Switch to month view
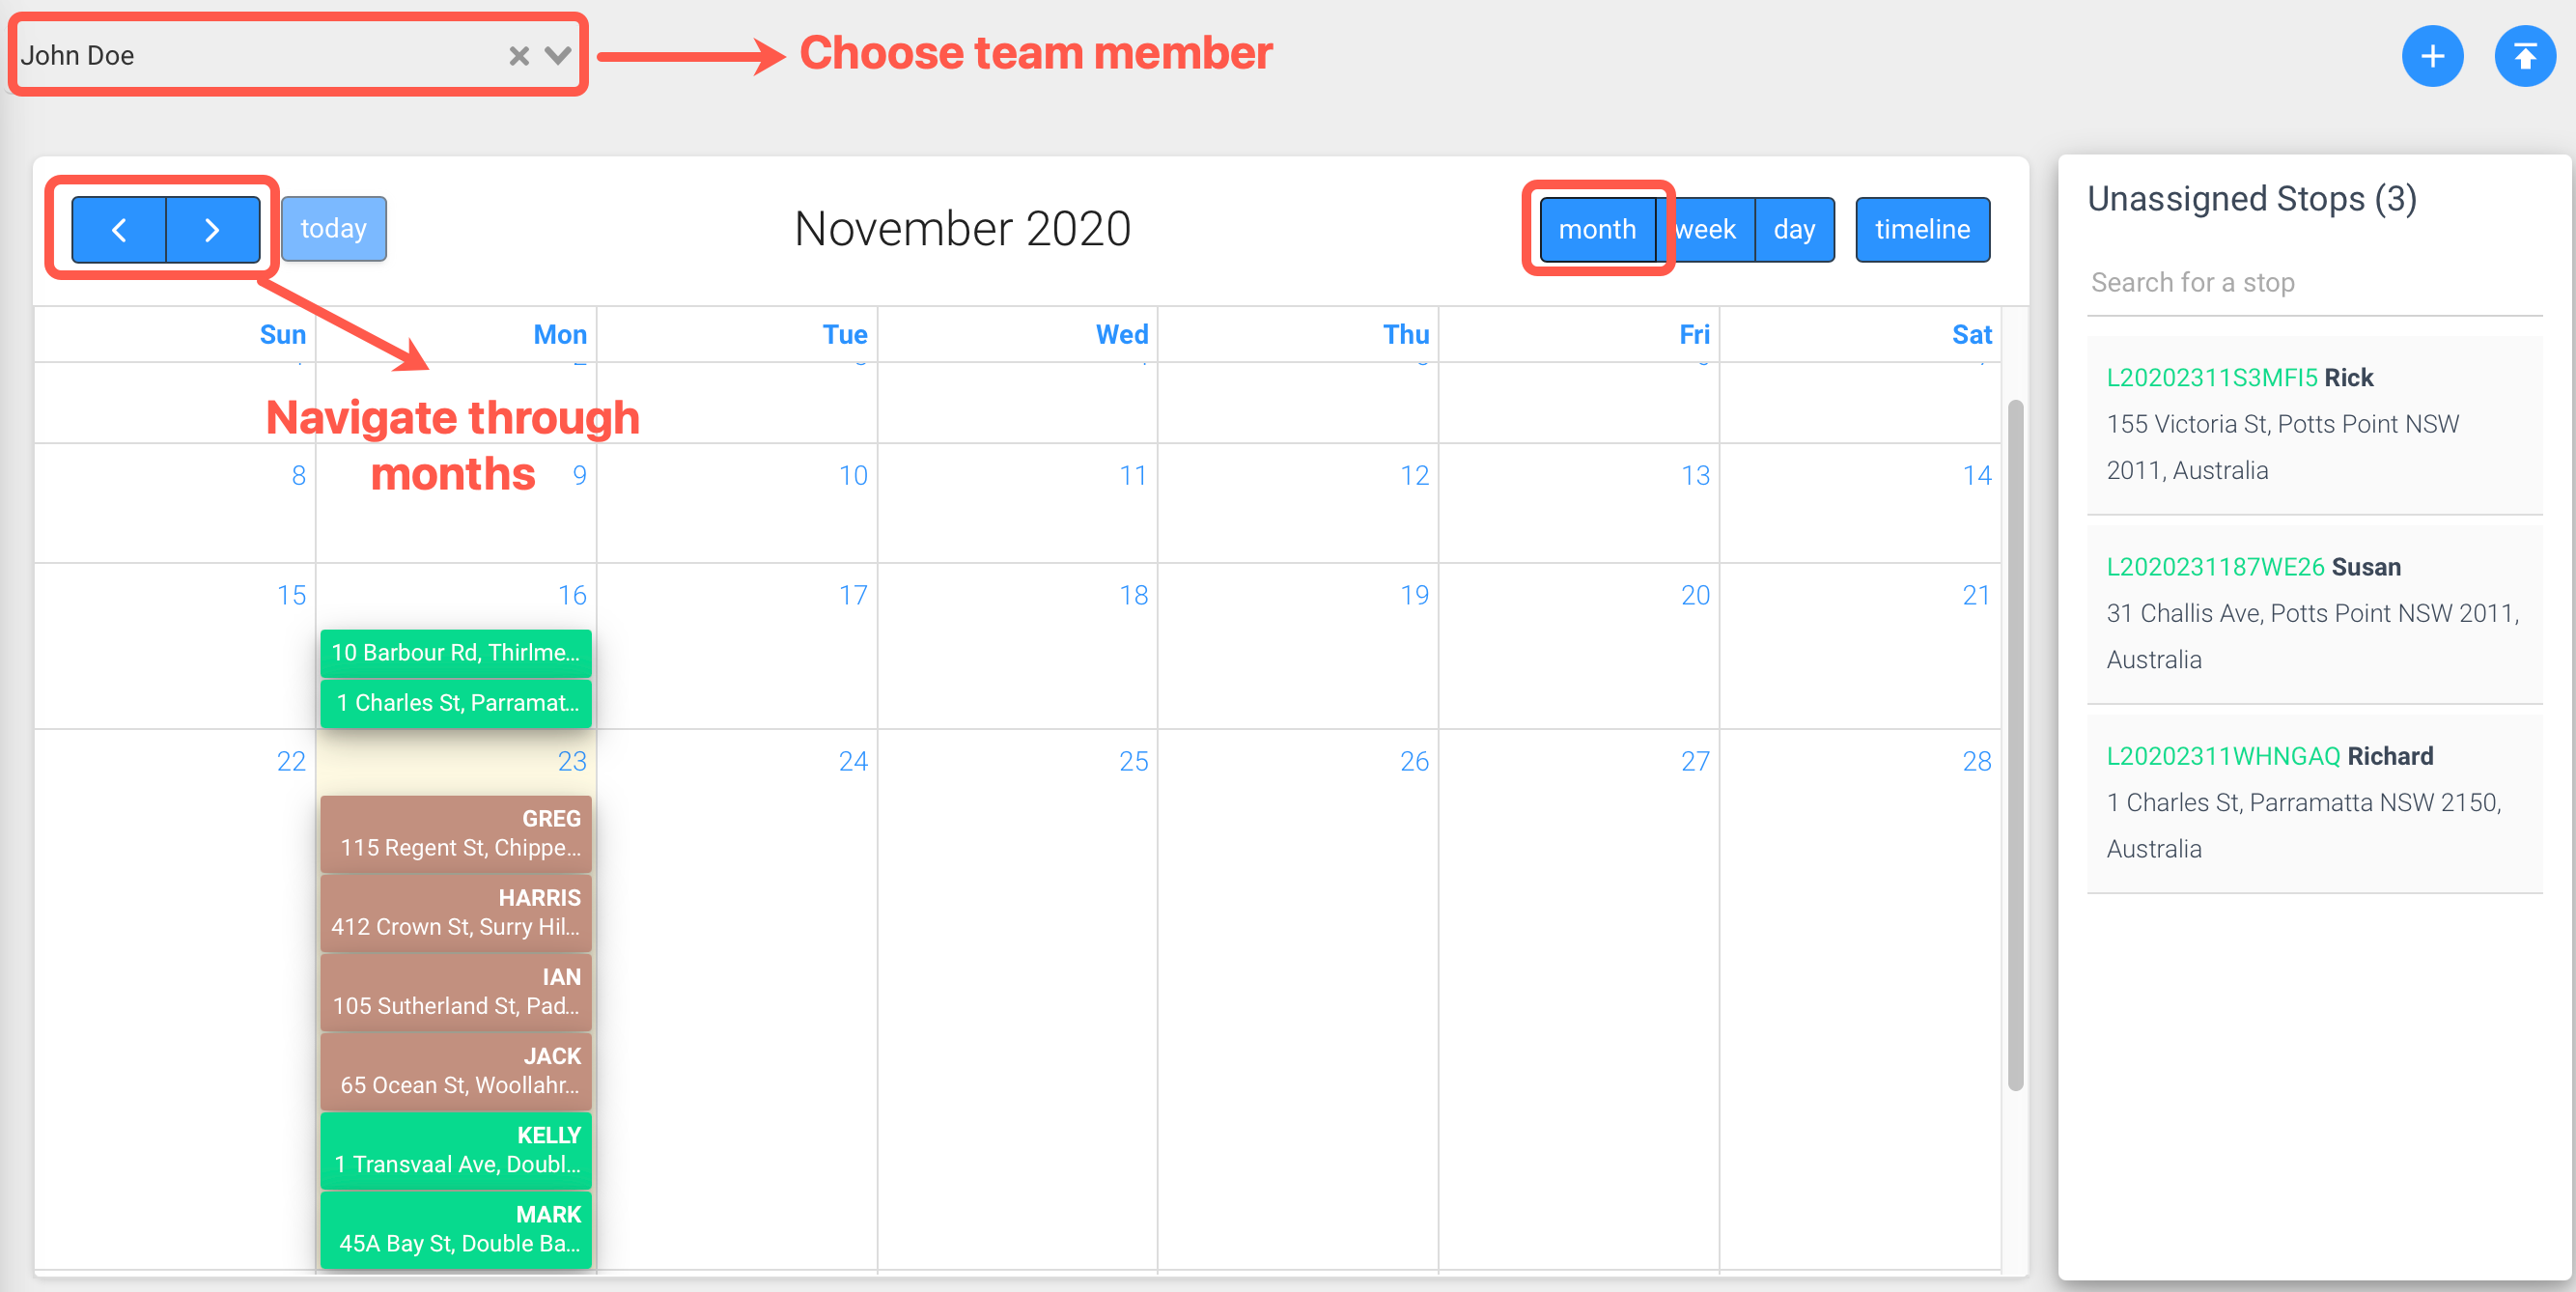This screenshot has height=1292, width=2576. tap(1597, 230)
